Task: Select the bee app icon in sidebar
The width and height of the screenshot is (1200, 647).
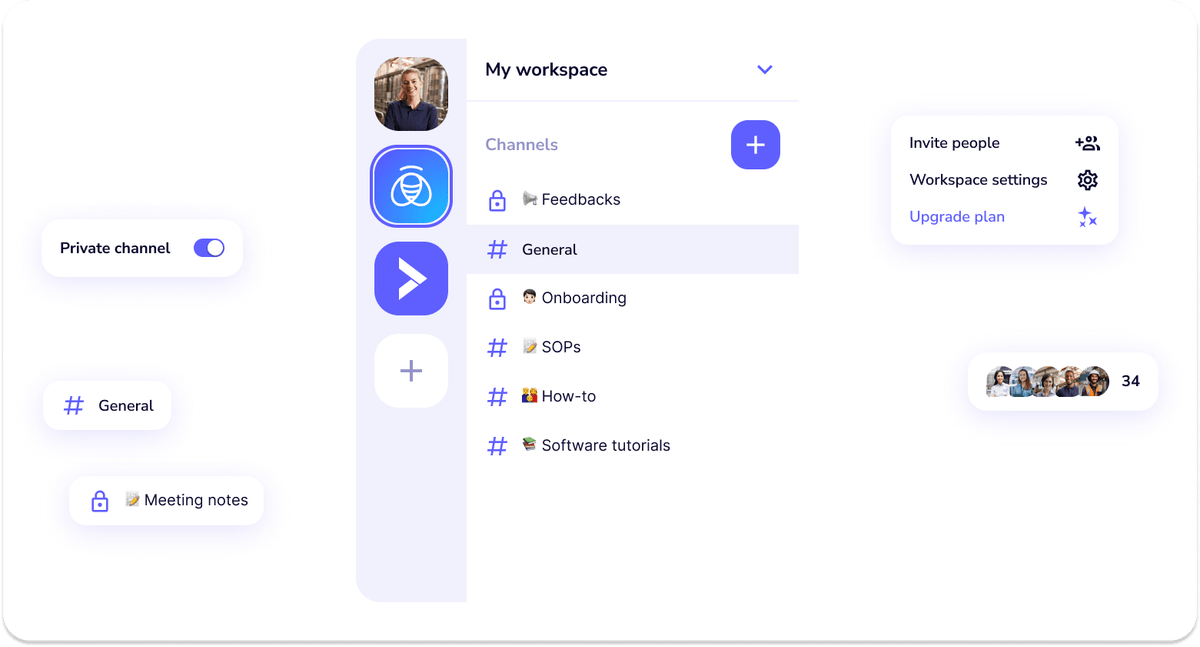Action: 411,186
